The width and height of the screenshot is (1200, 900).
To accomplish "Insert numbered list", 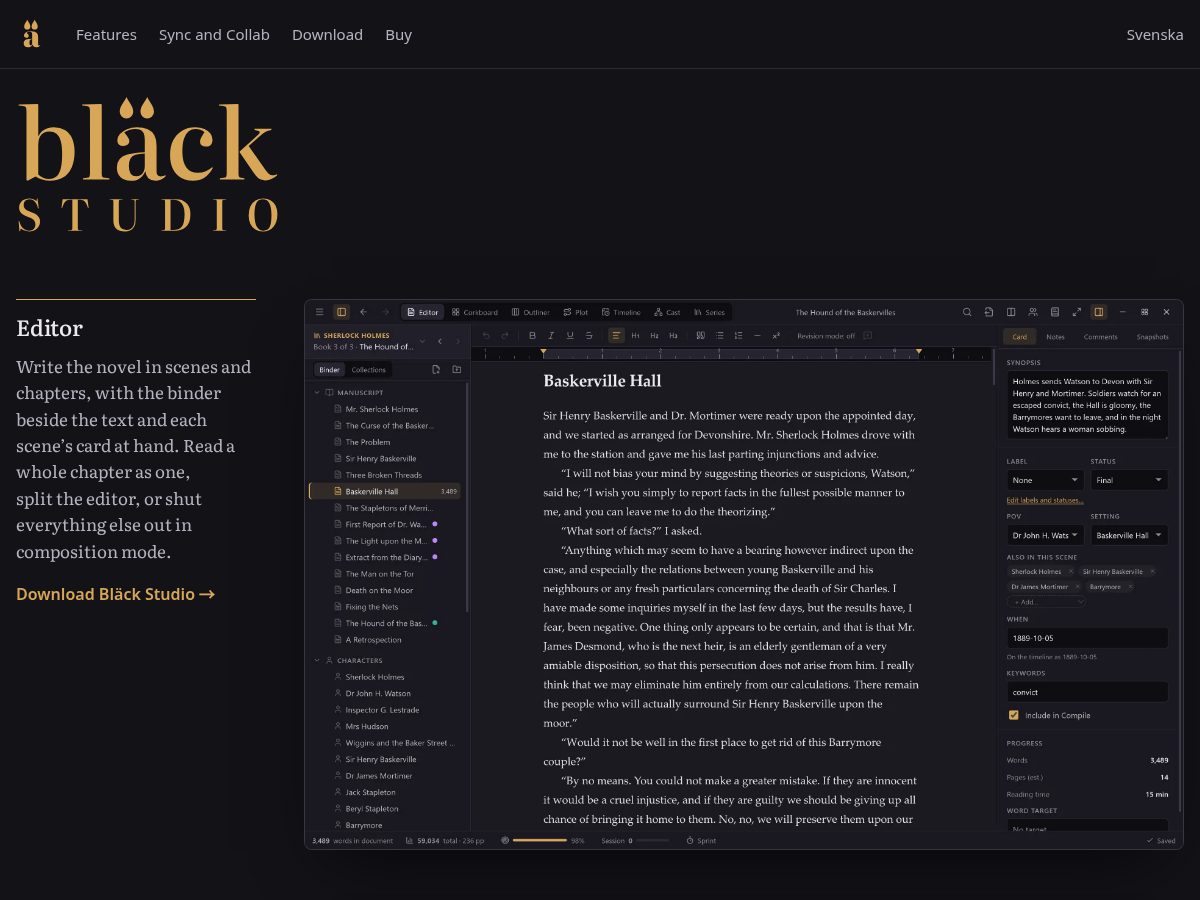I will coord(738,335).
